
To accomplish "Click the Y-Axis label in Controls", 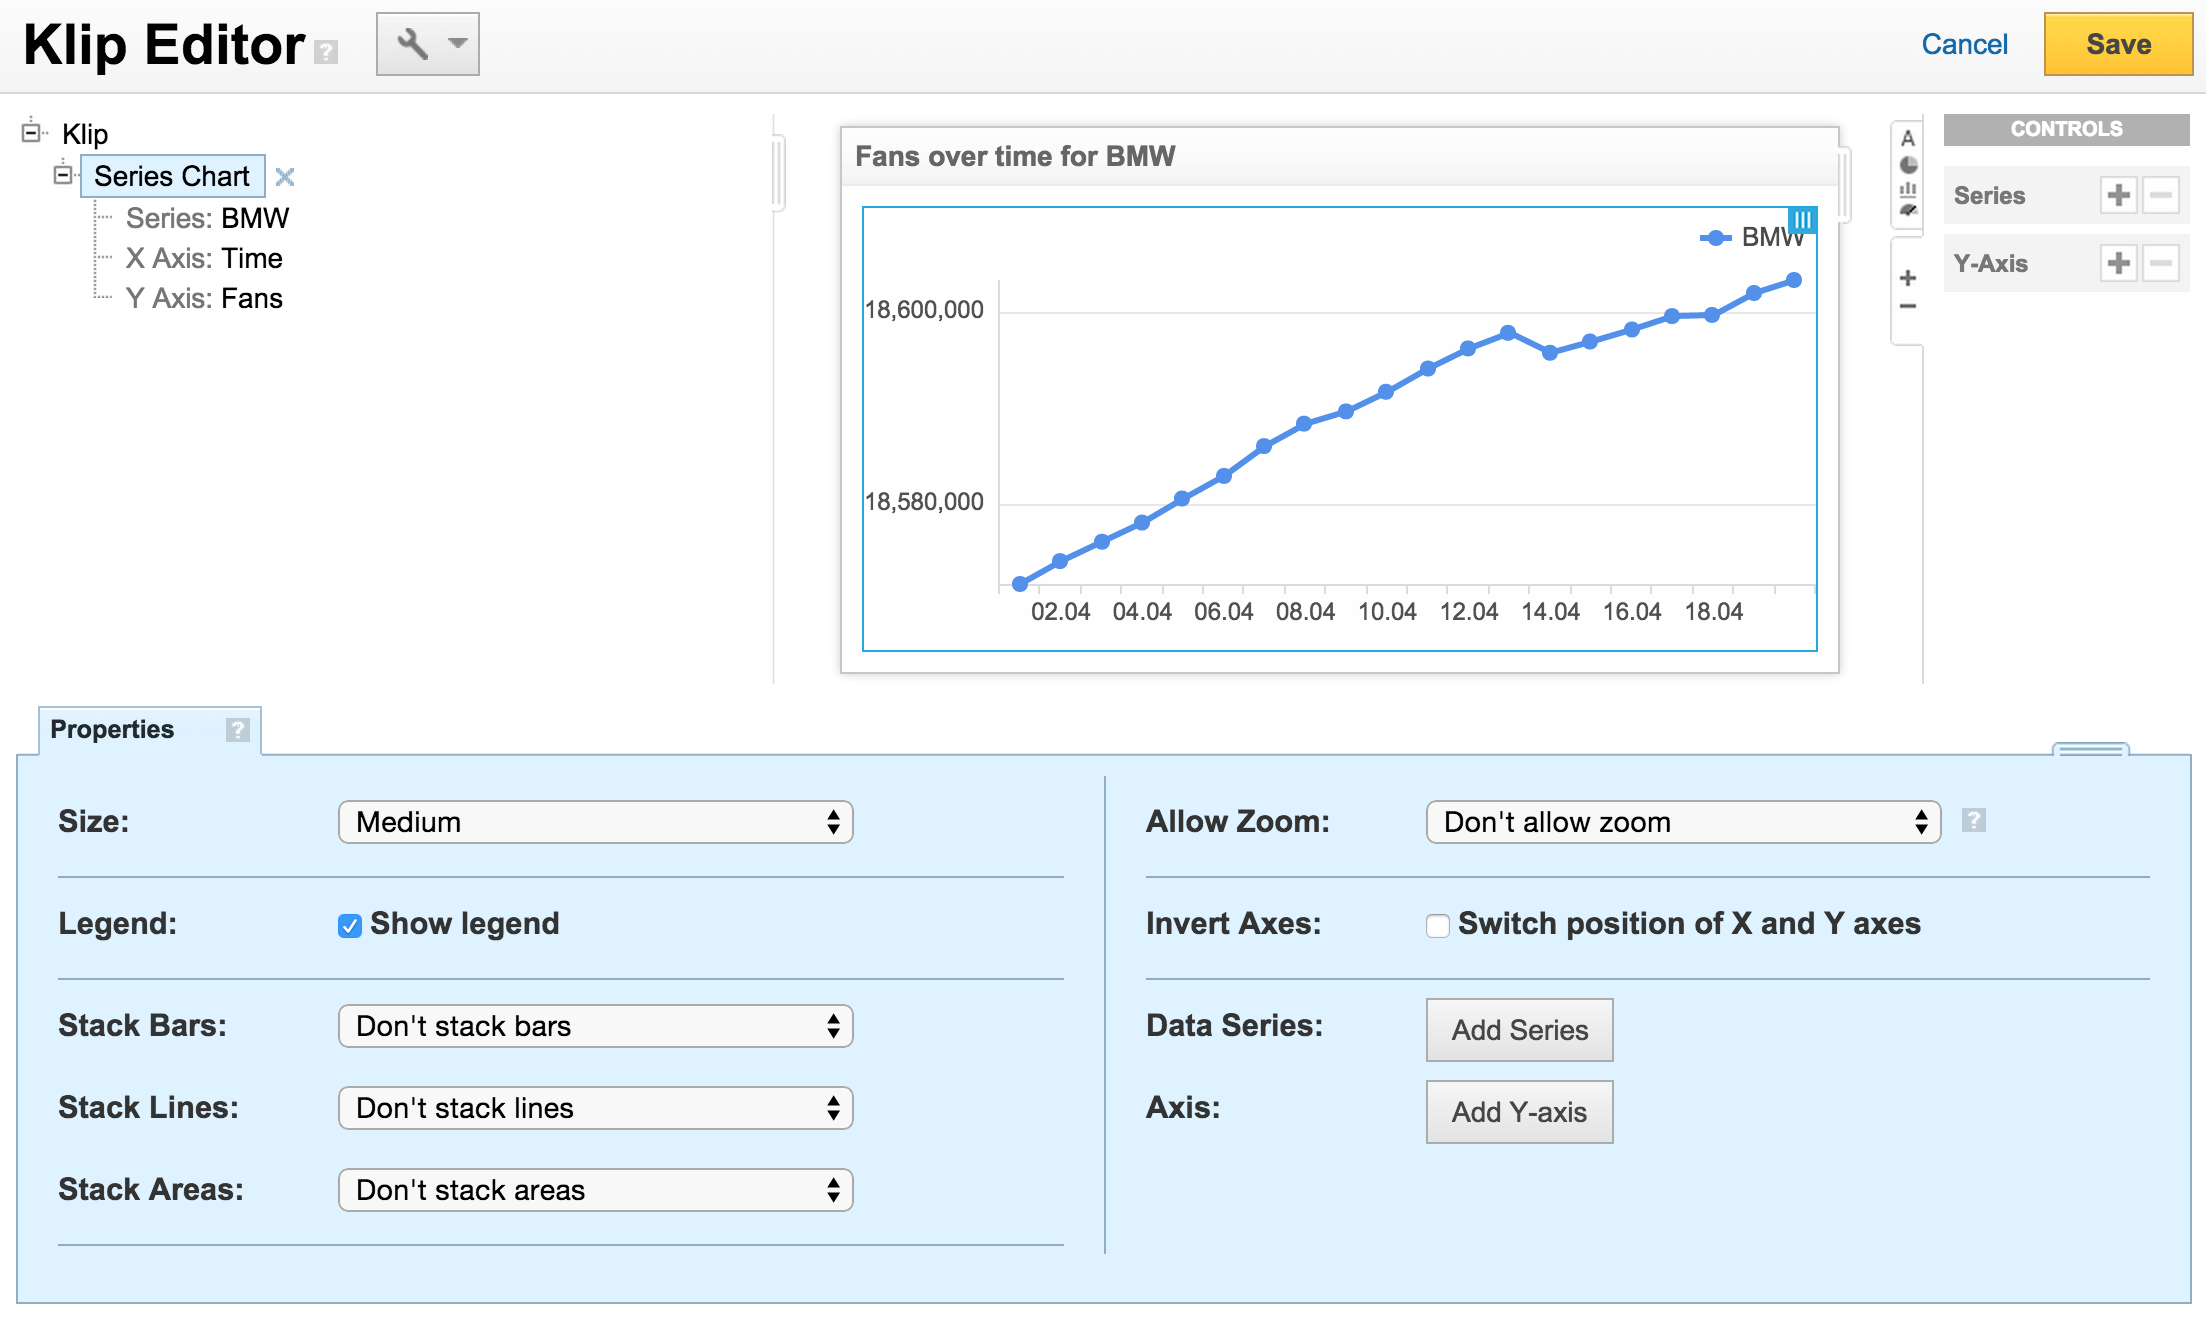I will (1990, 264).
